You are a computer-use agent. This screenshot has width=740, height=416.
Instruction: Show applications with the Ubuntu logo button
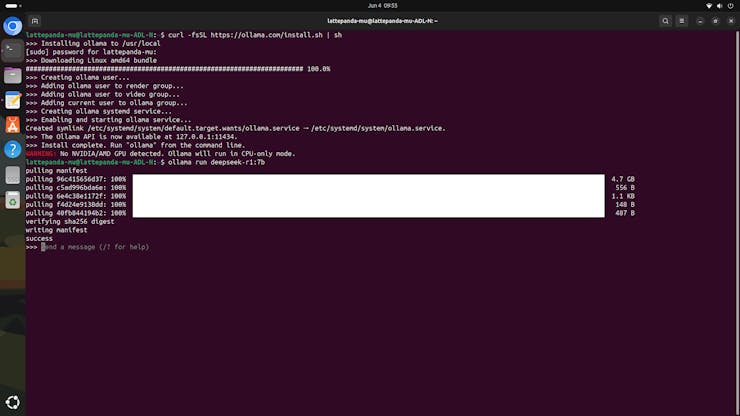point(13,402)
